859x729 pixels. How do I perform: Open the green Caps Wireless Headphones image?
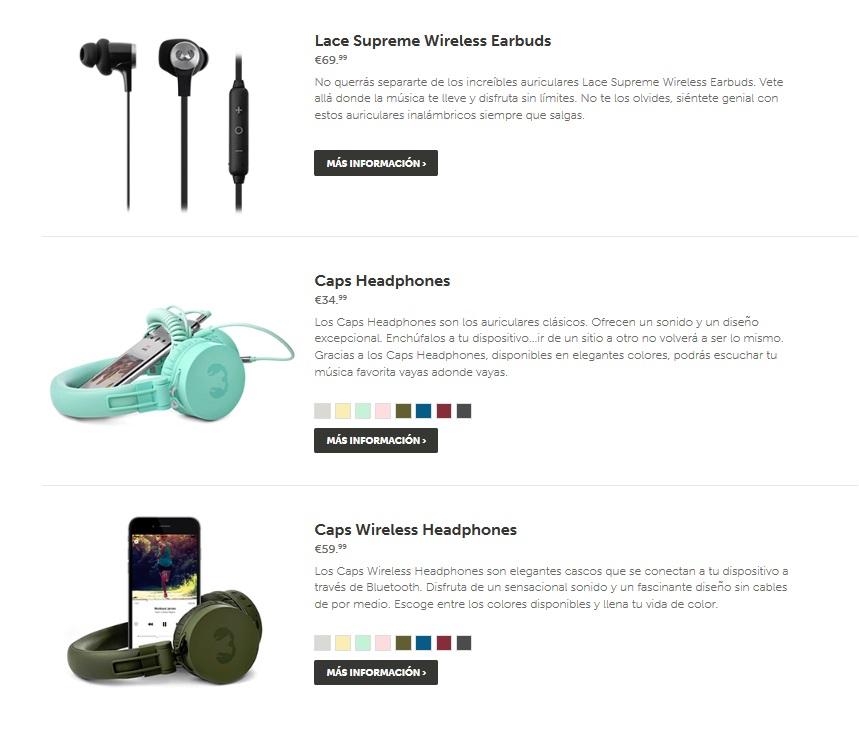pos(164,601)
